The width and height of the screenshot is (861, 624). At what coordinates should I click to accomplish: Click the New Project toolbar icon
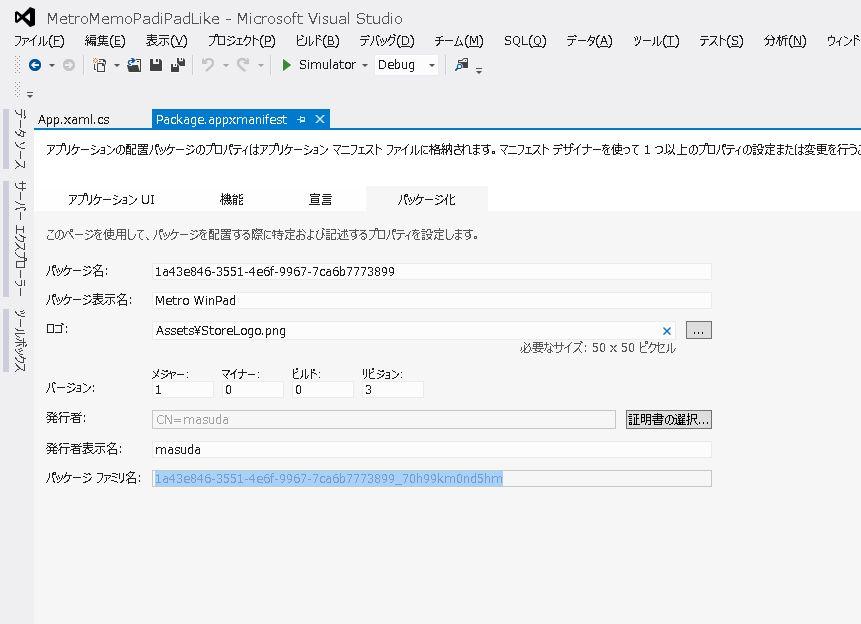pyautogui.click(x=99, y=65)
